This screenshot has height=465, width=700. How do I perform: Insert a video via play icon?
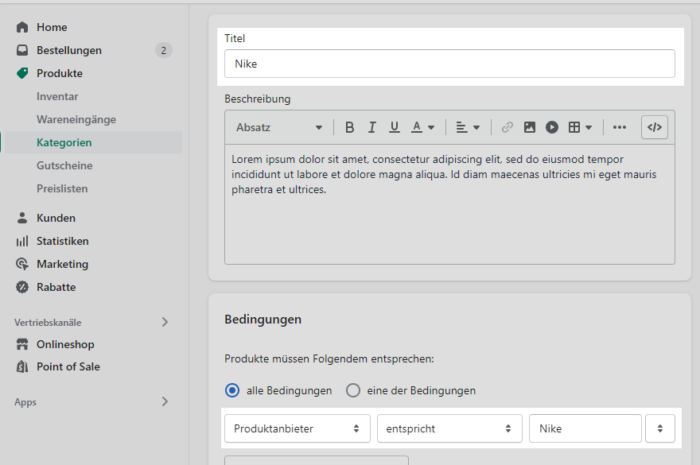click(x=552, y=128)
